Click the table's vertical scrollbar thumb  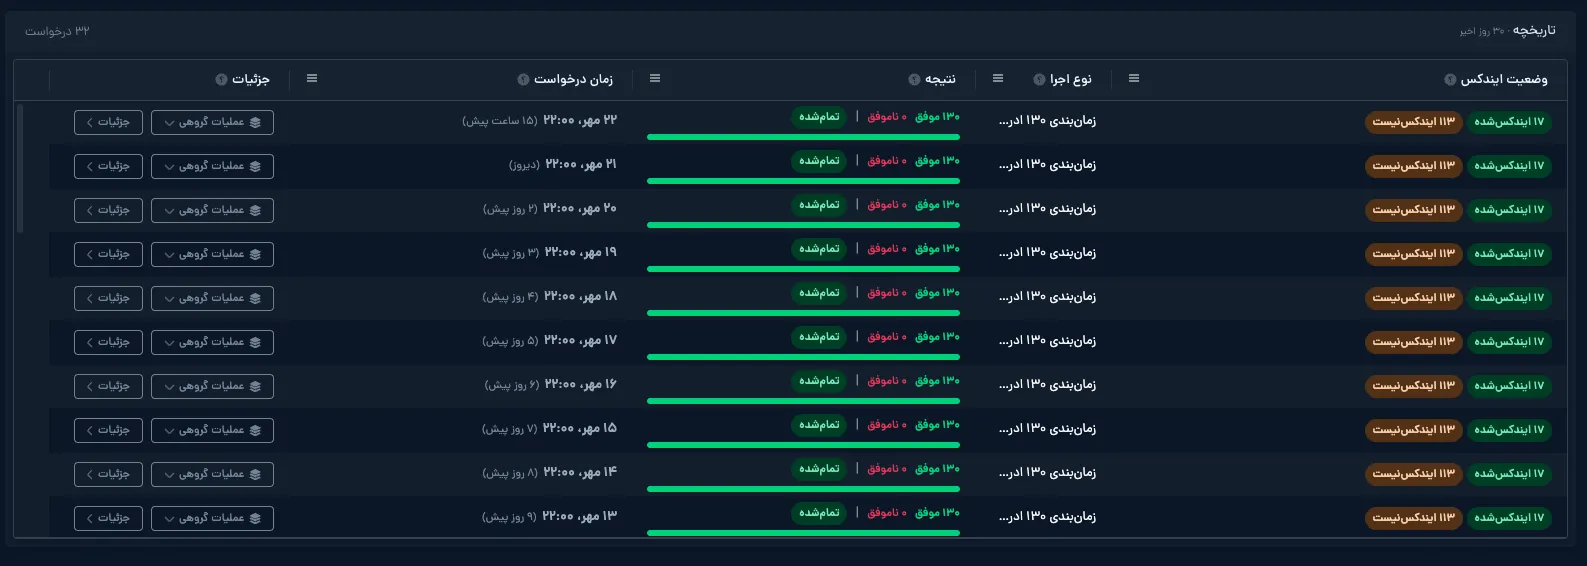point(20,168)
